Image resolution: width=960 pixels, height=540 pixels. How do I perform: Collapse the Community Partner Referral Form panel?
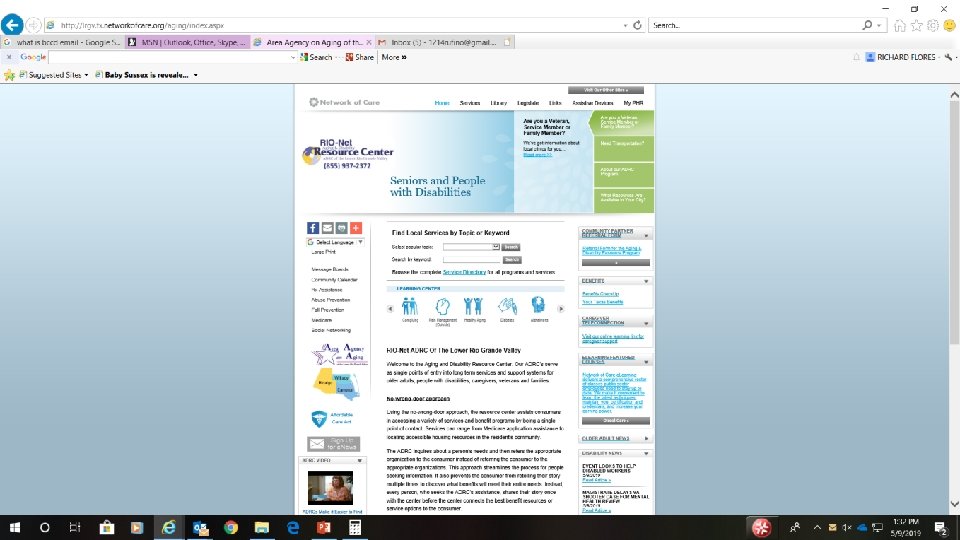[x=646, y=235]
